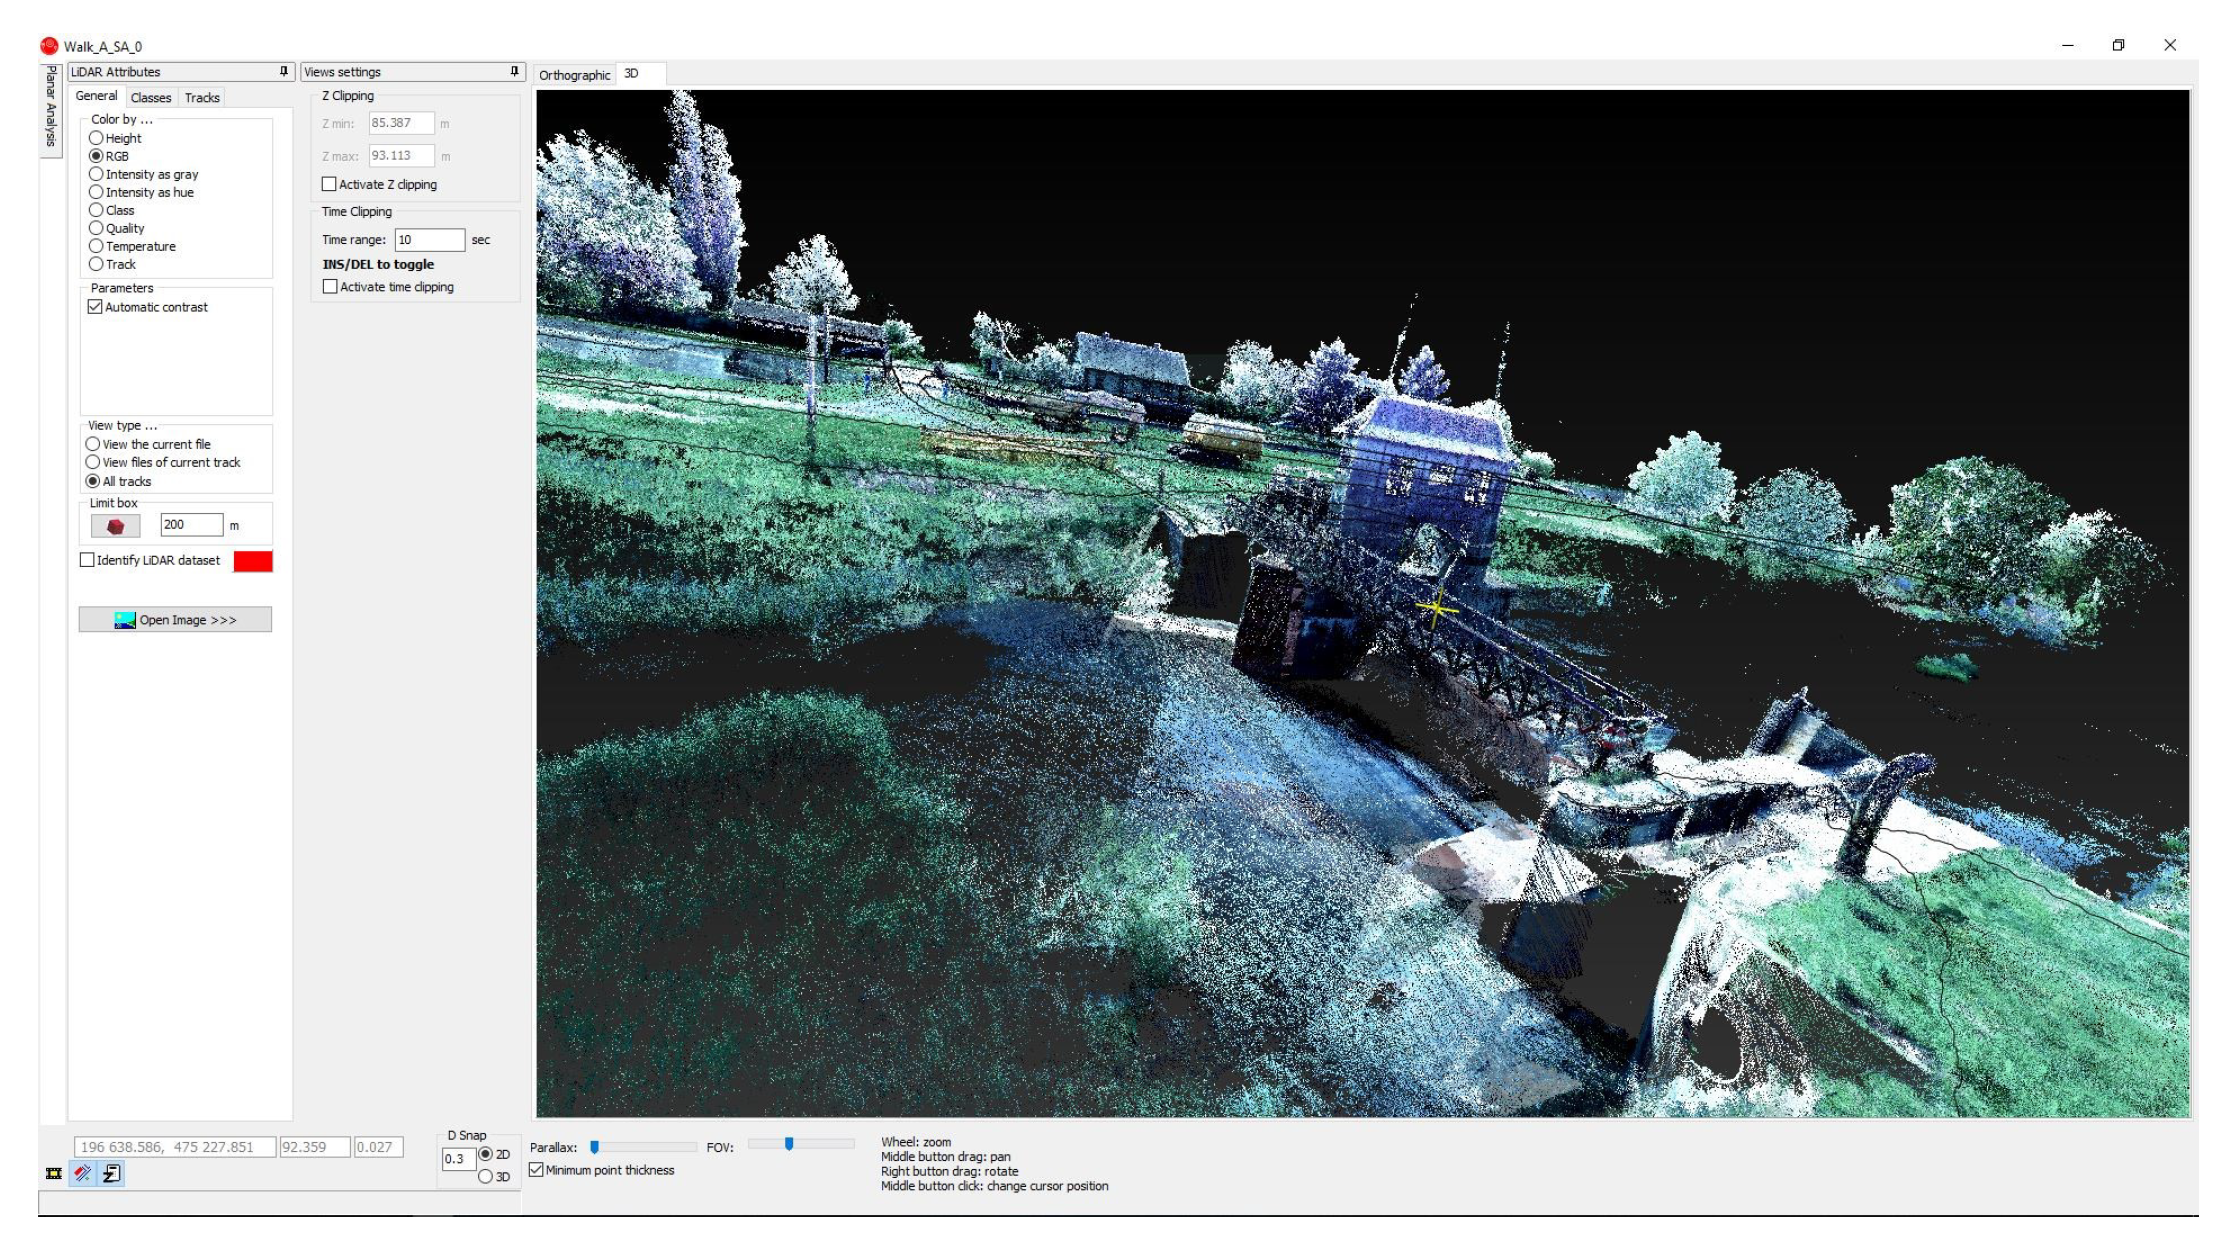
Task: Select View the current file option
Action: pos(93,444)
